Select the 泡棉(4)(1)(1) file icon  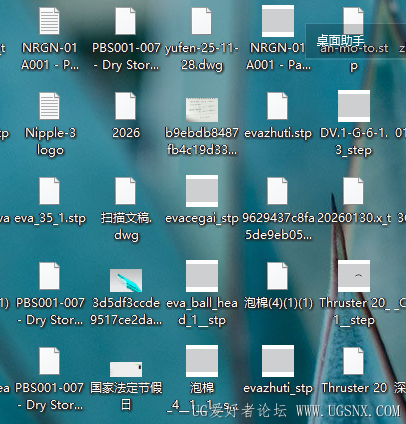coord(277,276)
